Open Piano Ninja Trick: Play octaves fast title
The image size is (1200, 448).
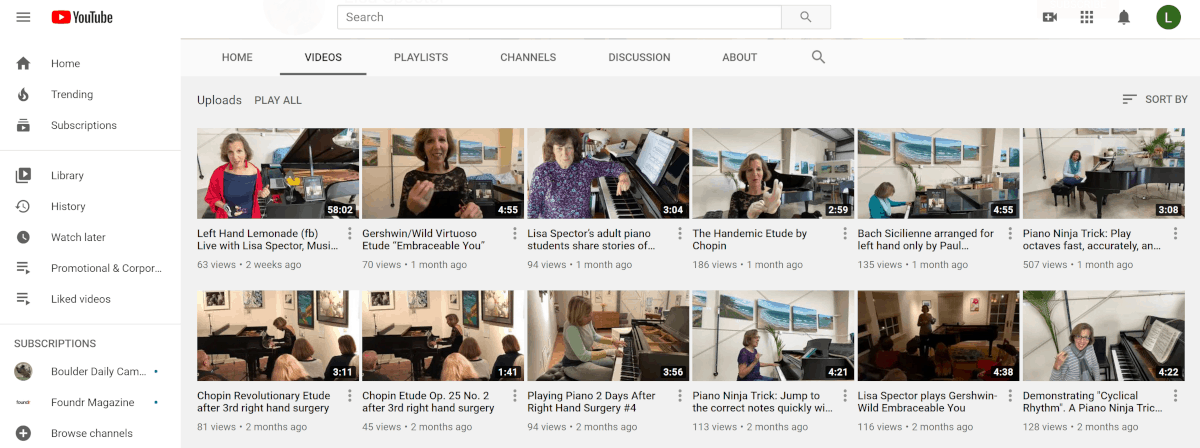[1091, 240]
